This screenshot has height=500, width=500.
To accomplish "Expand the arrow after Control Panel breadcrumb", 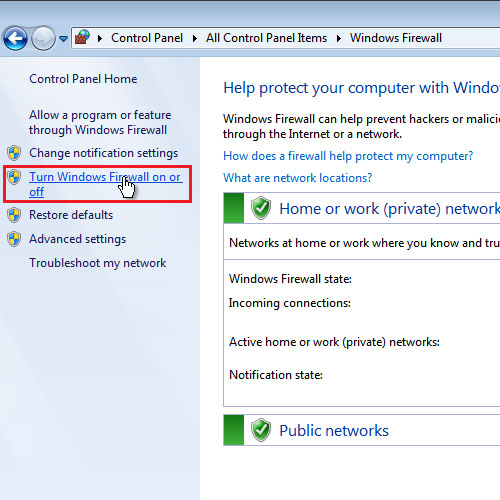I will [x=195, y=38].
